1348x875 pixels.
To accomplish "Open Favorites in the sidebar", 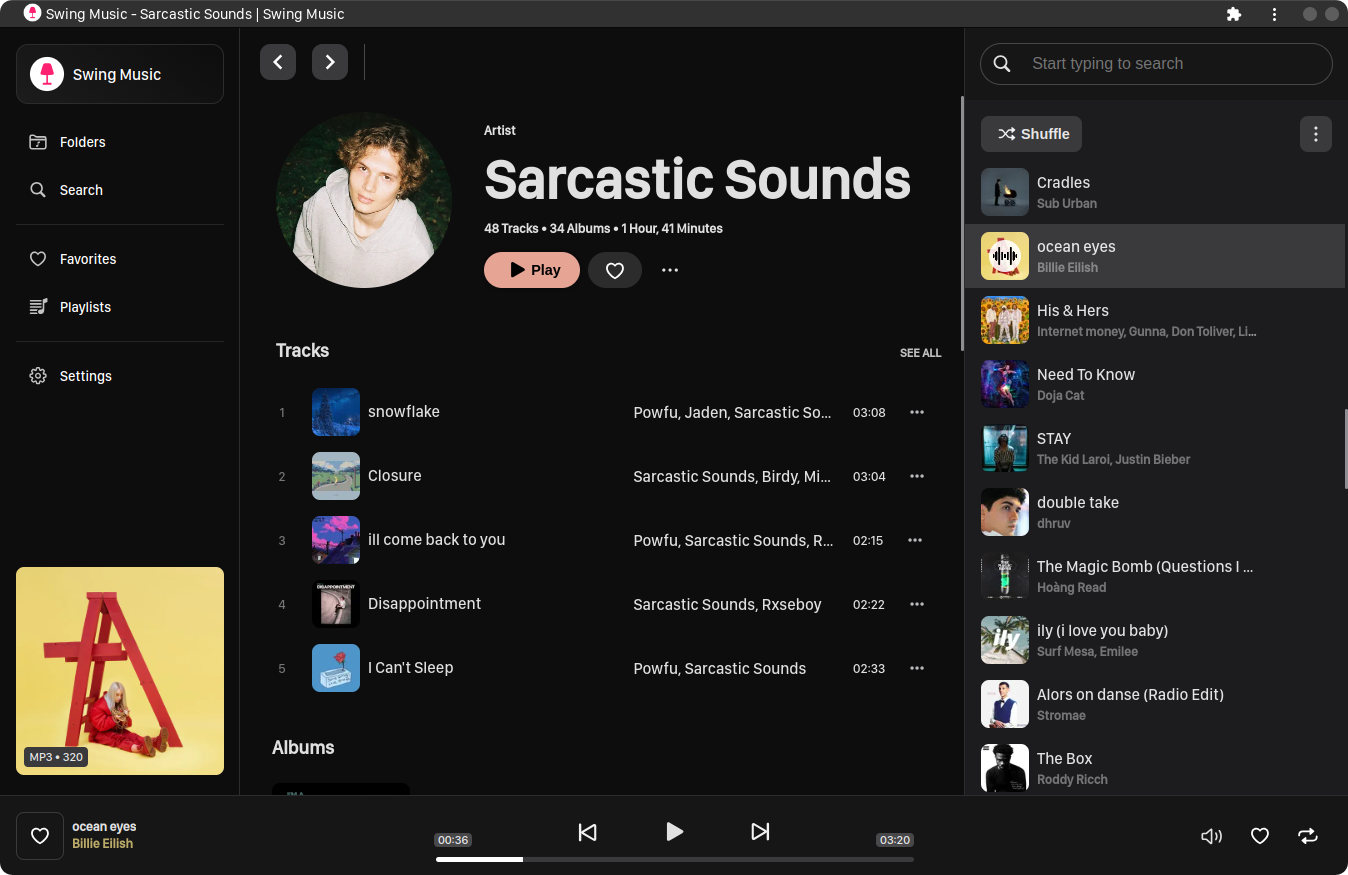I will coord(120,259).
